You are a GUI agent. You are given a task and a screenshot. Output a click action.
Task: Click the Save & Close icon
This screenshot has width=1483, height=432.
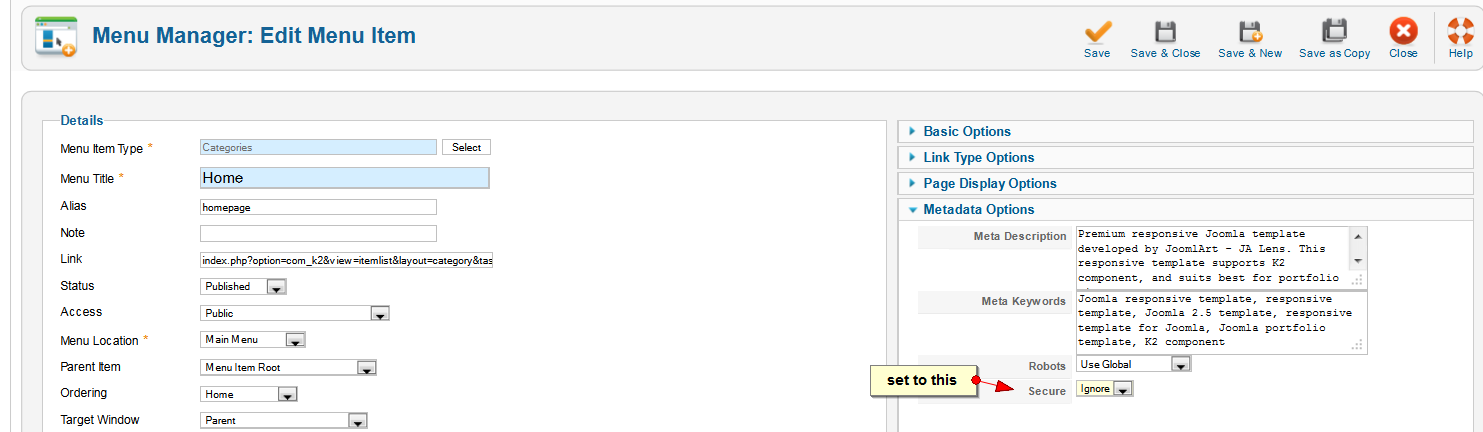[1165, 33]
